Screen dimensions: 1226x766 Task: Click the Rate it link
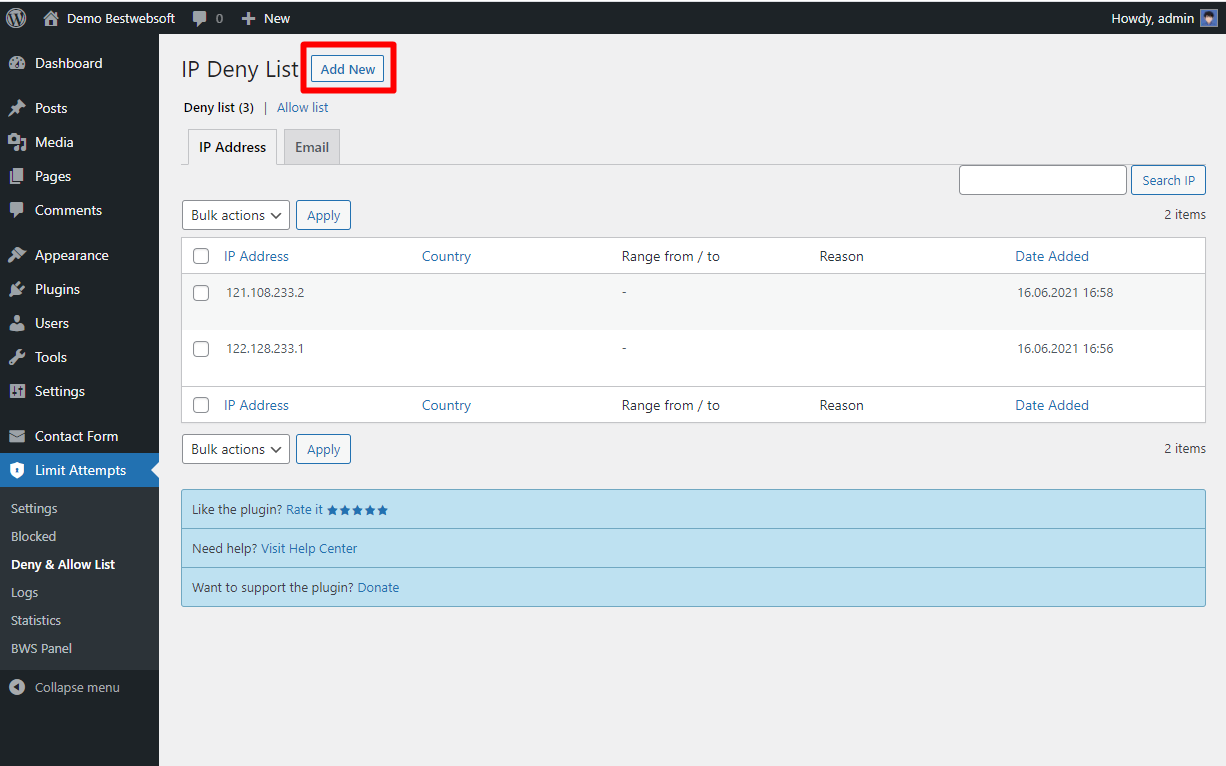click(304, 509)
